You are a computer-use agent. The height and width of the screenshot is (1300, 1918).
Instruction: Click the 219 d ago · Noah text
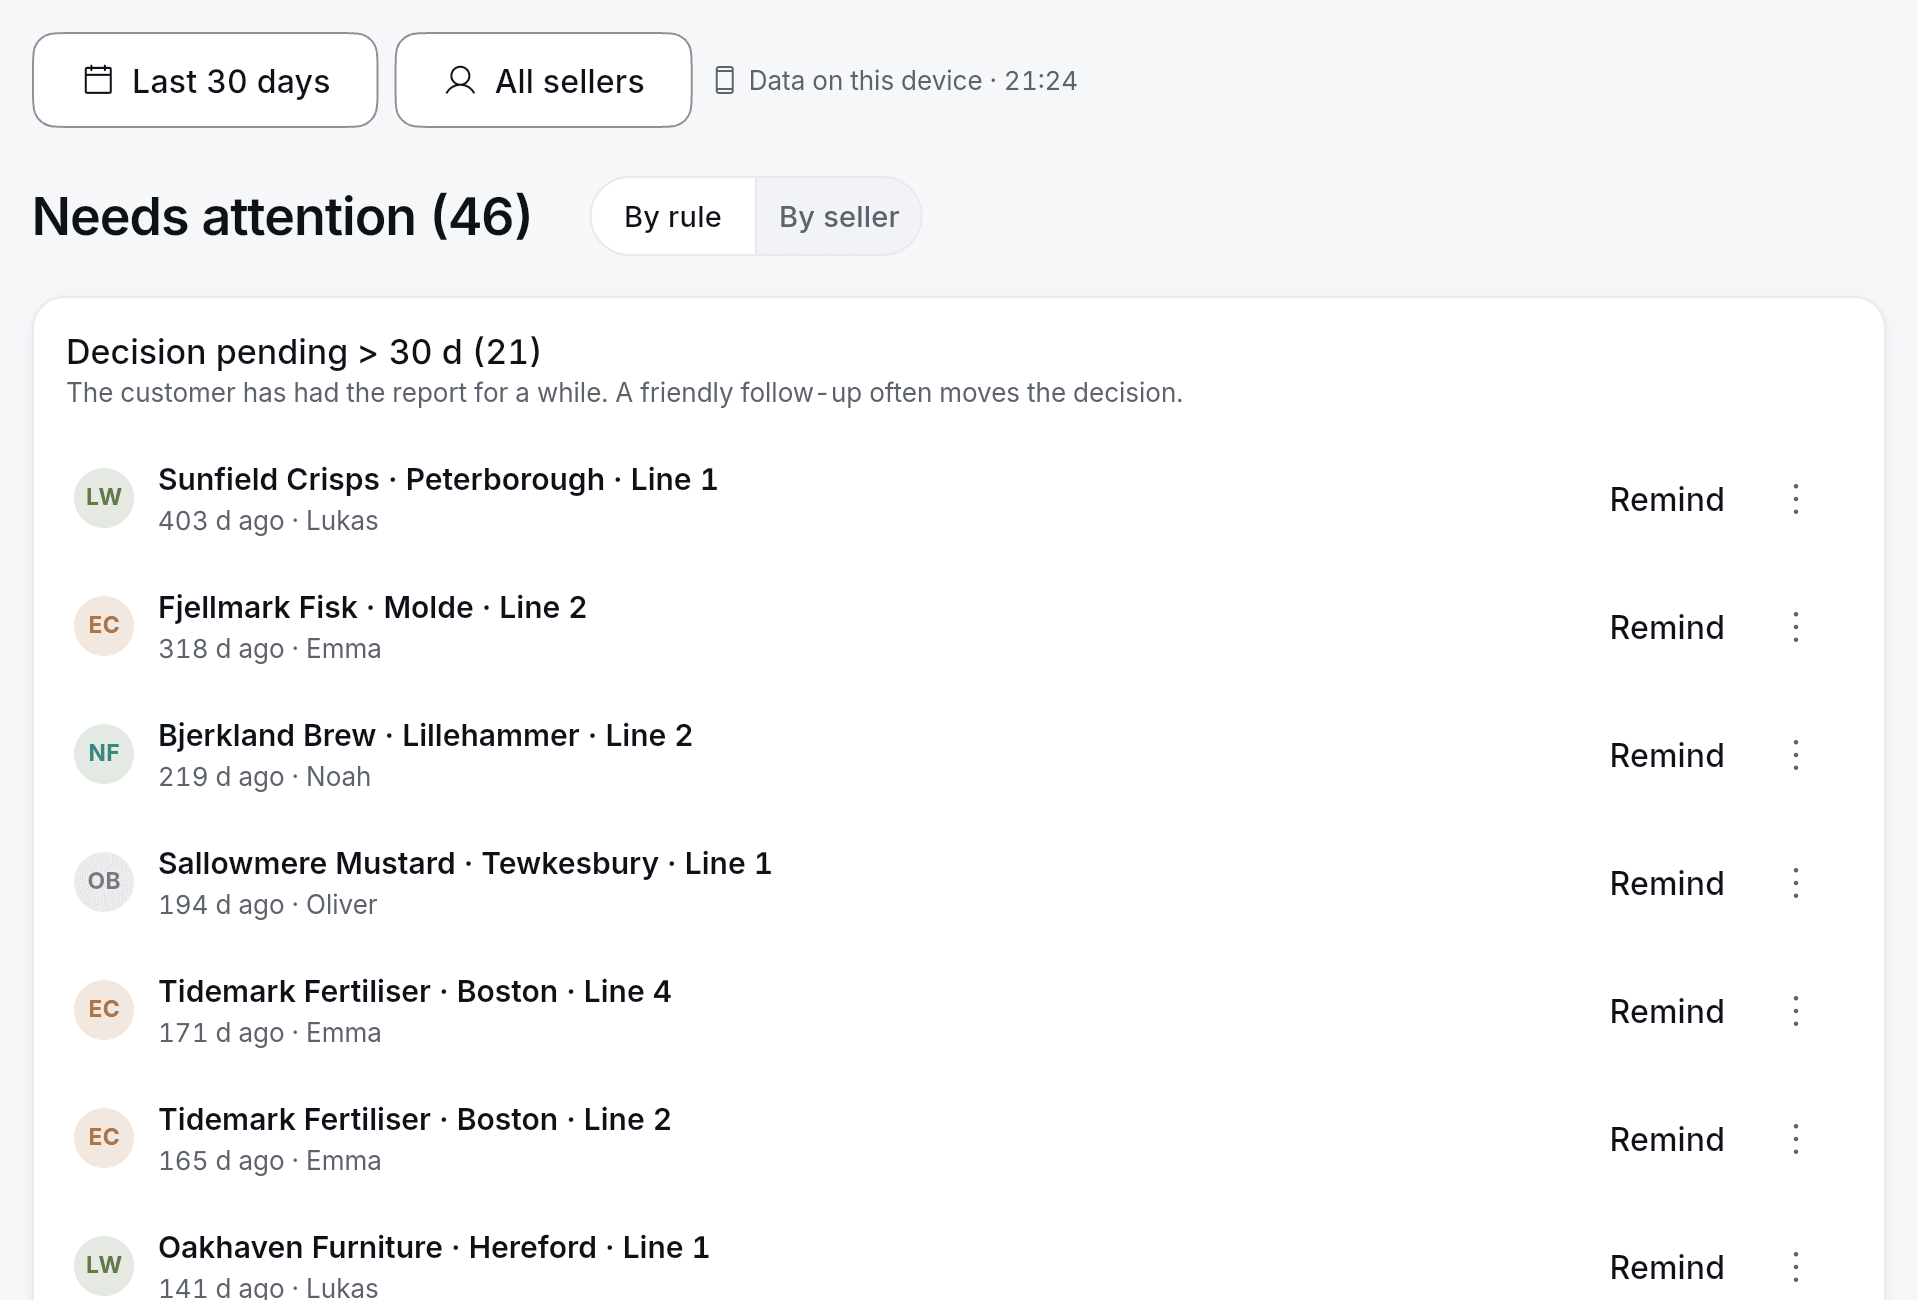(264, 777)
